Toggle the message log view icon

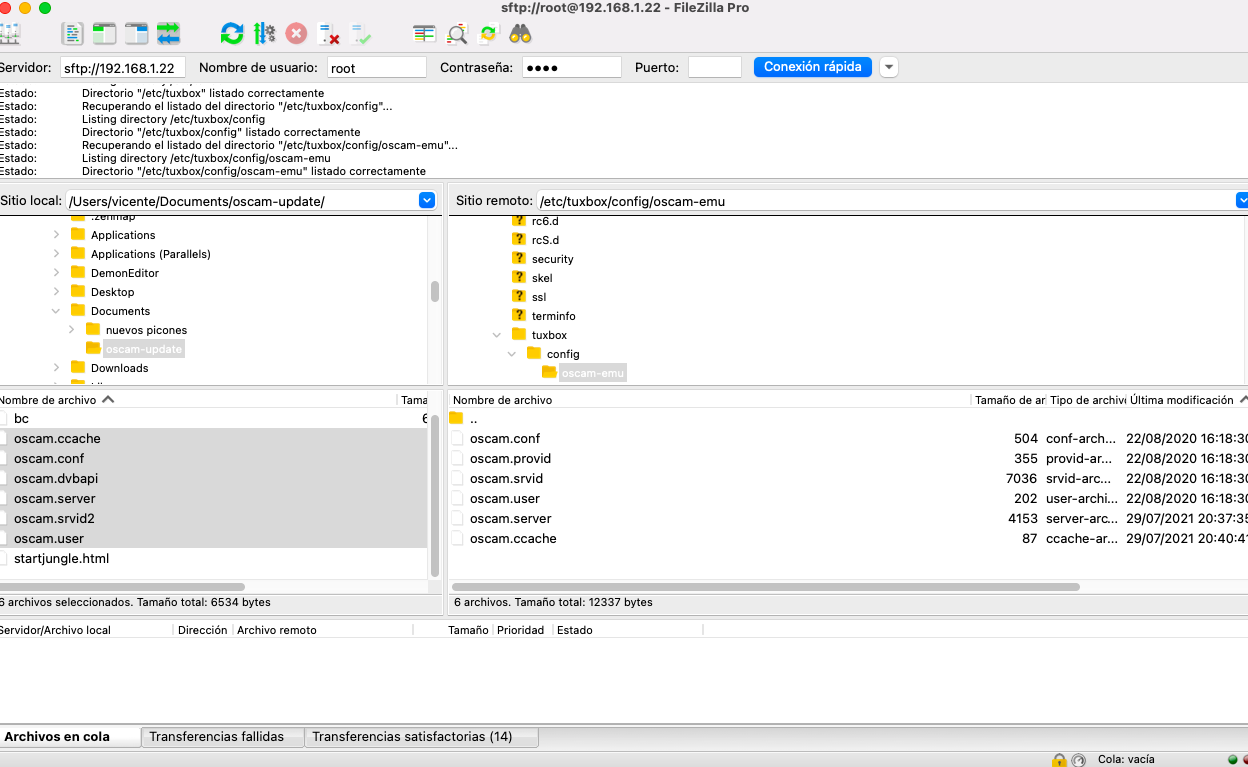coord(72,33)
